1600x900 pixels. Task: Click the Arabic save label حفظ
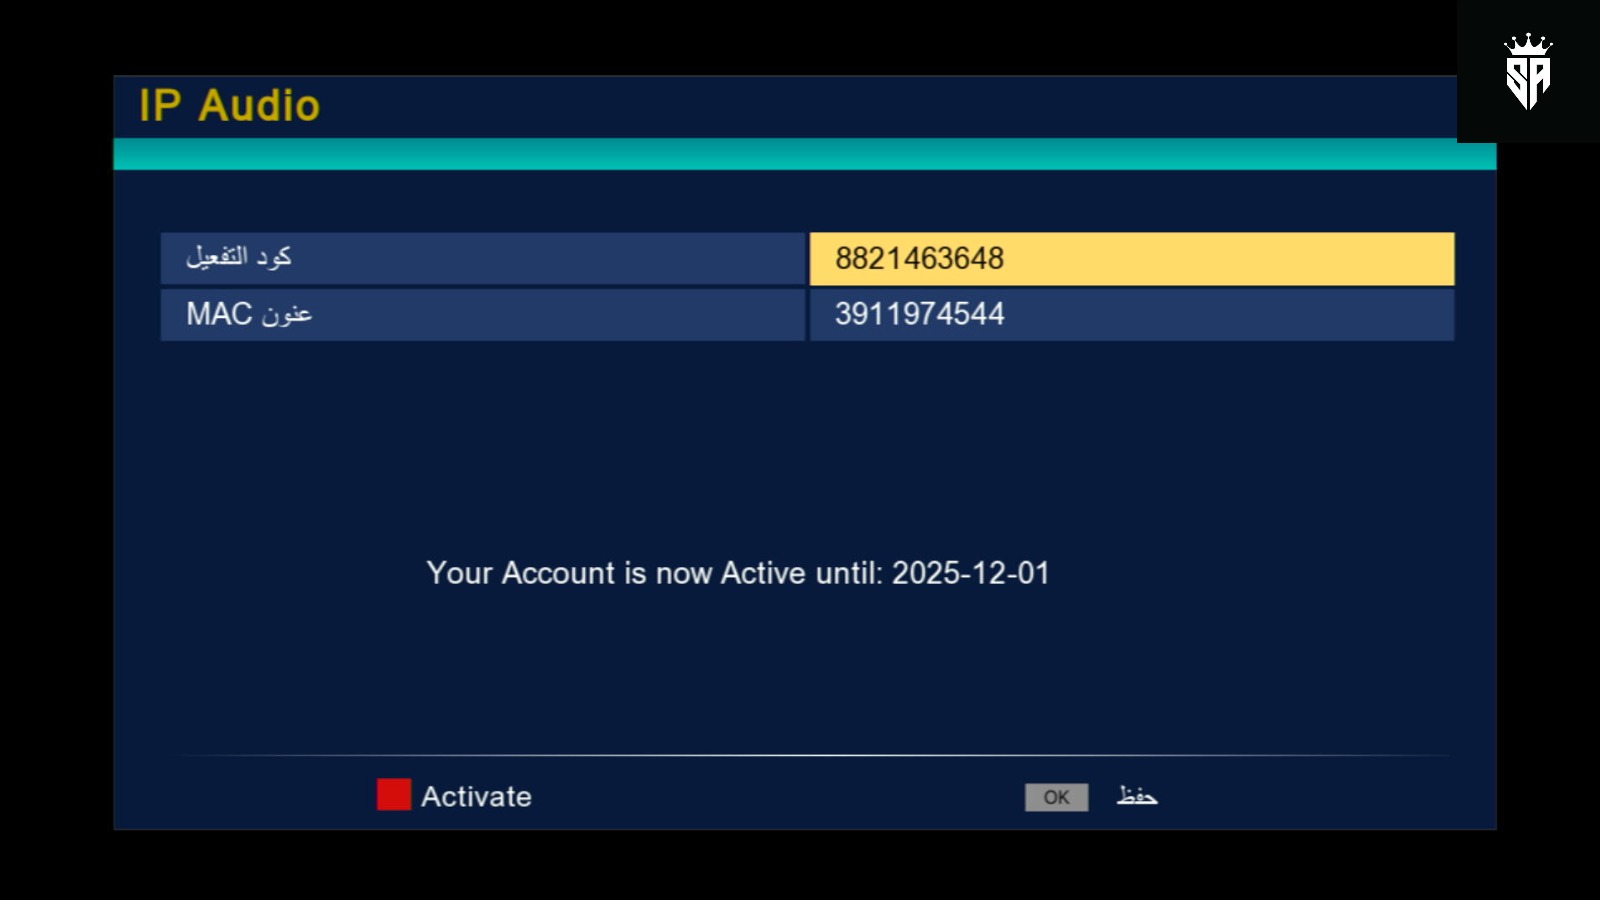pyautogui.click(x=1137, y=796)
